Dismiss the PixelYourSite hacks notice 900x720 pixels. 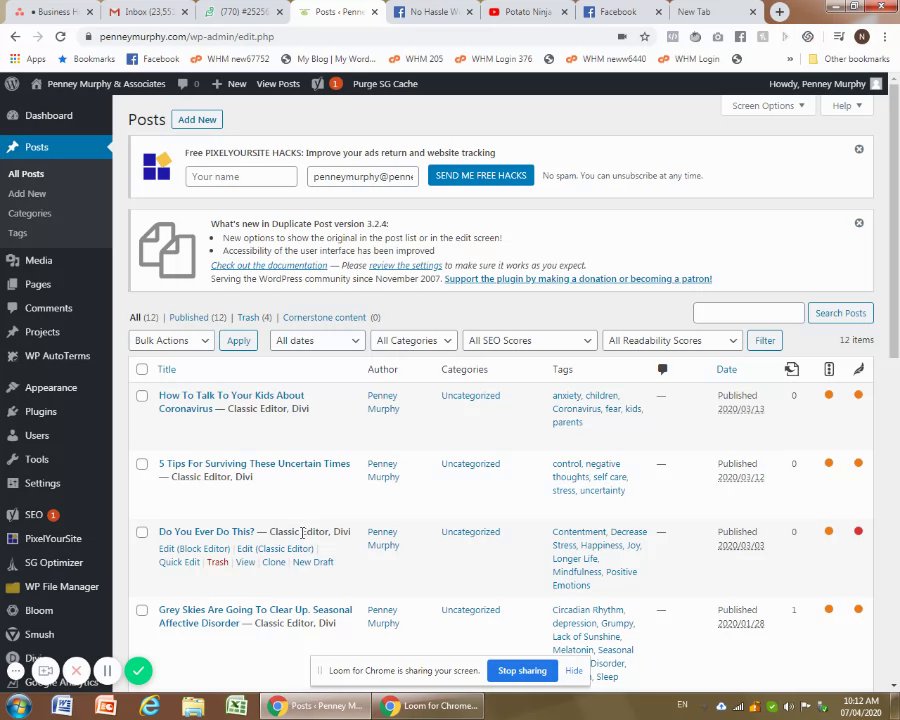859,149
